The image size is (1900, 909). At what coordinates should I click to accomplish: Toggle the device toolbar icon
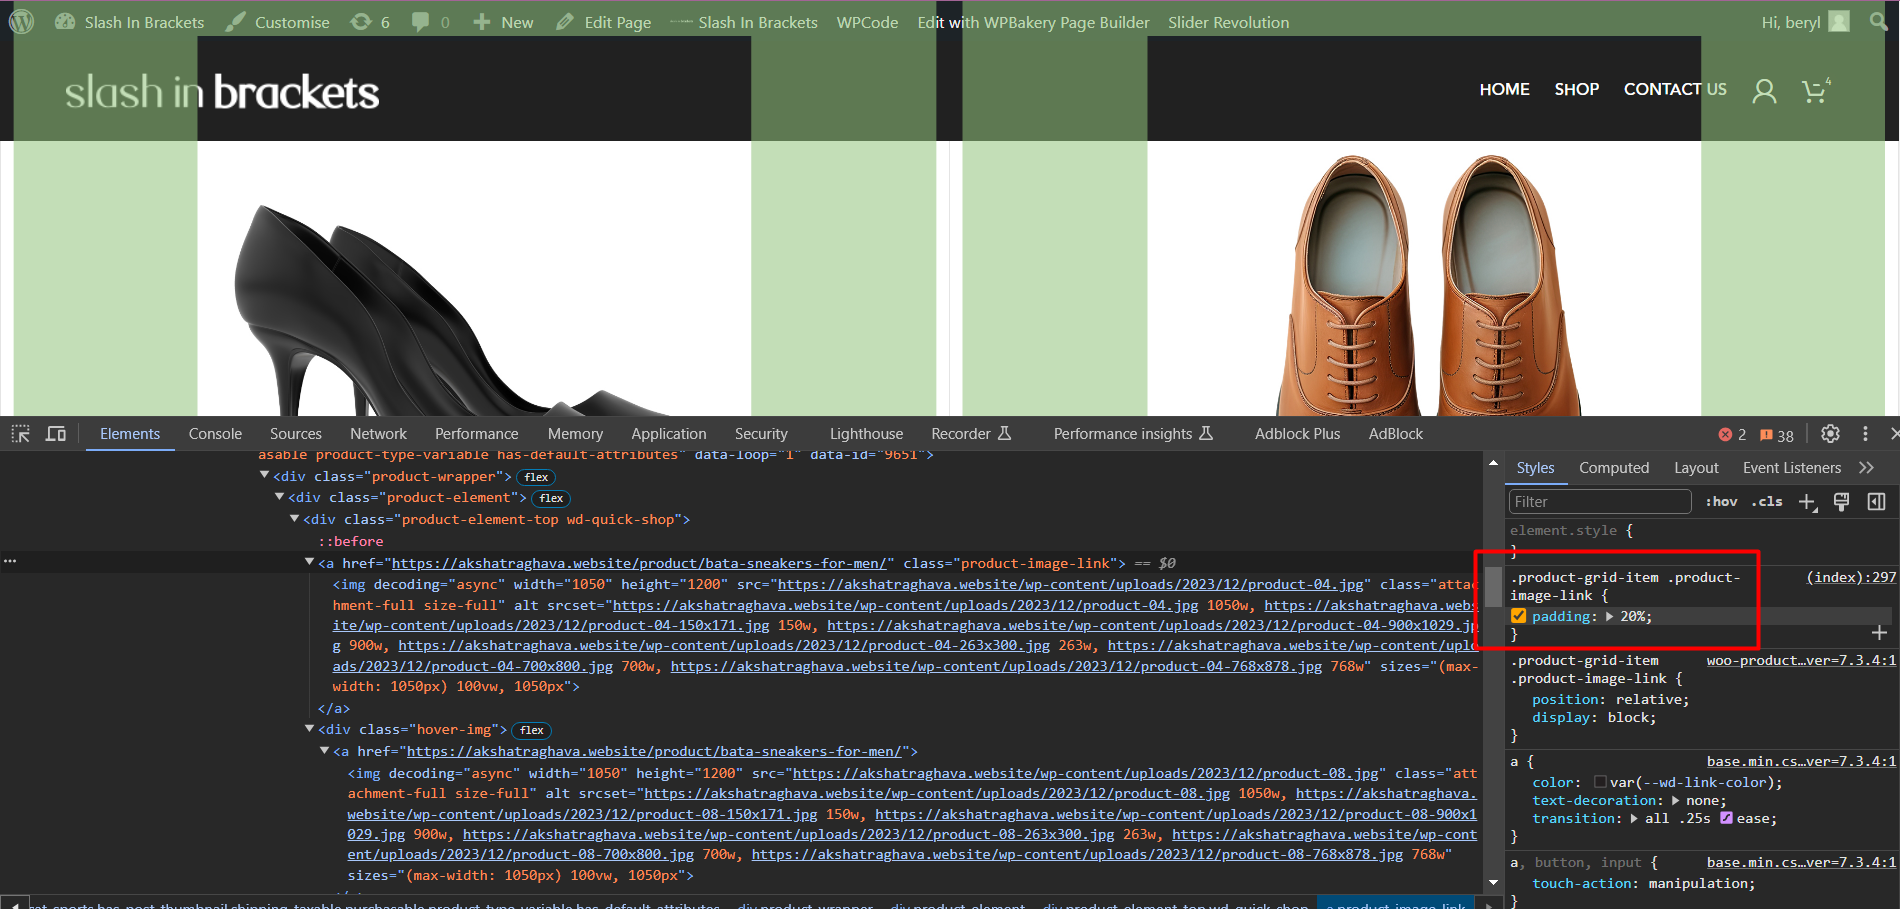[56, 434]
